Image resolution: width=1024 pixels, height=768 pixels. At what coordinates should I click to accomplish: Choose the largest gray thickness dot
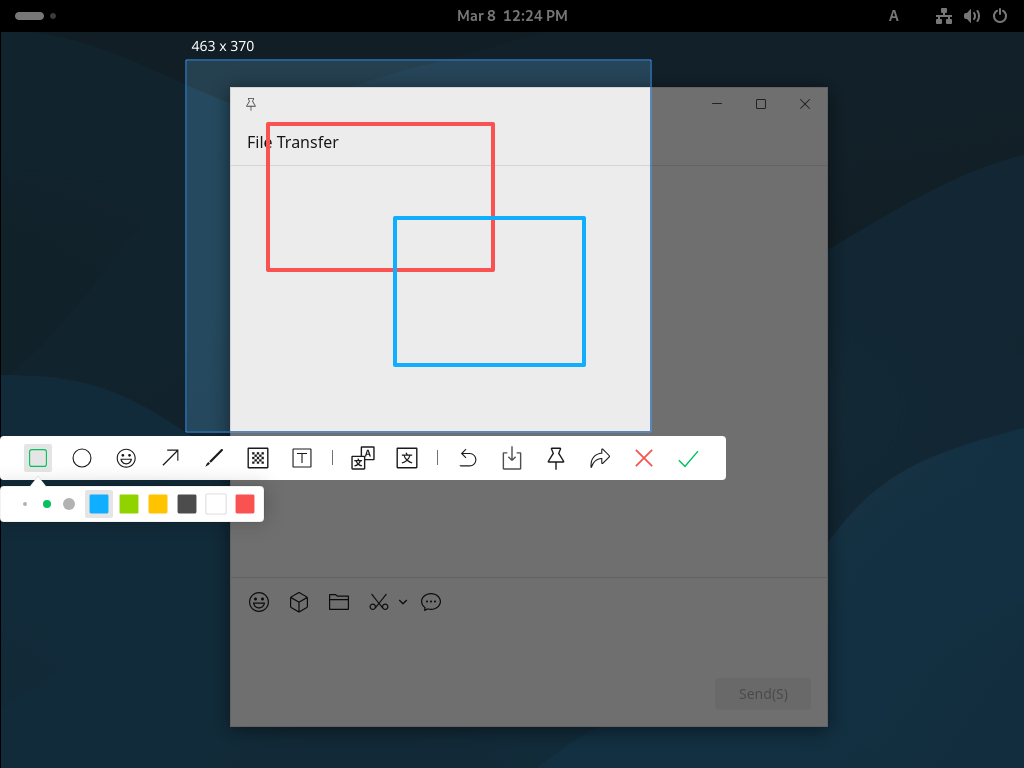[x=69, y=504]
